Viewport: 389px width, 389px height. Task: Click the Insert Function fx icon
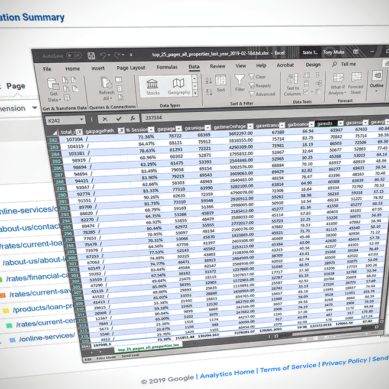[132, 118]
